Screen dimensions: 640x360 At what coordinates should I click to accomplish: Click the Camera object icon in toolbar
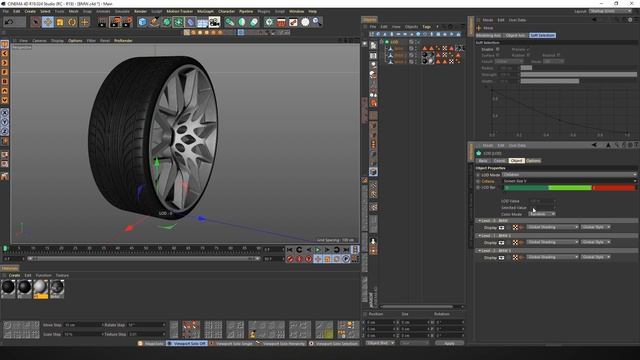coord(214,22)
